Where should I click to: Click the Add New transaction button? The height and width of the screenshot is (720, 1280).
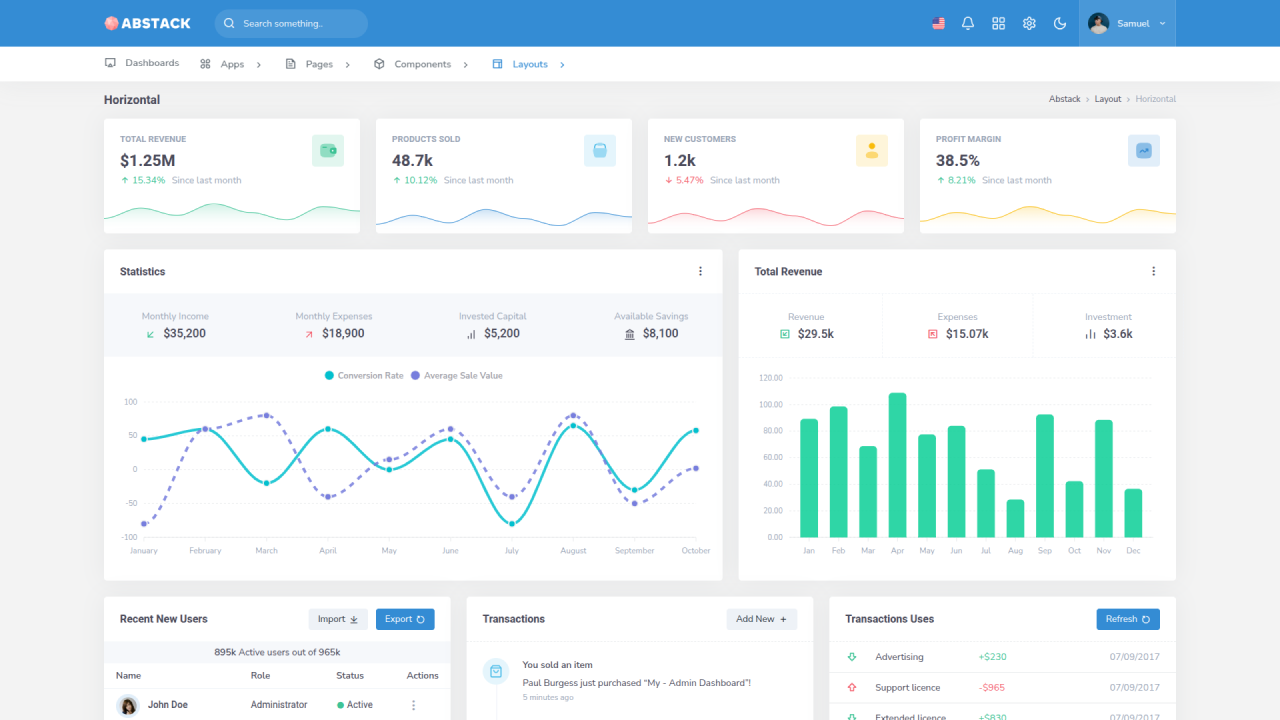click(x=762, y=619)
